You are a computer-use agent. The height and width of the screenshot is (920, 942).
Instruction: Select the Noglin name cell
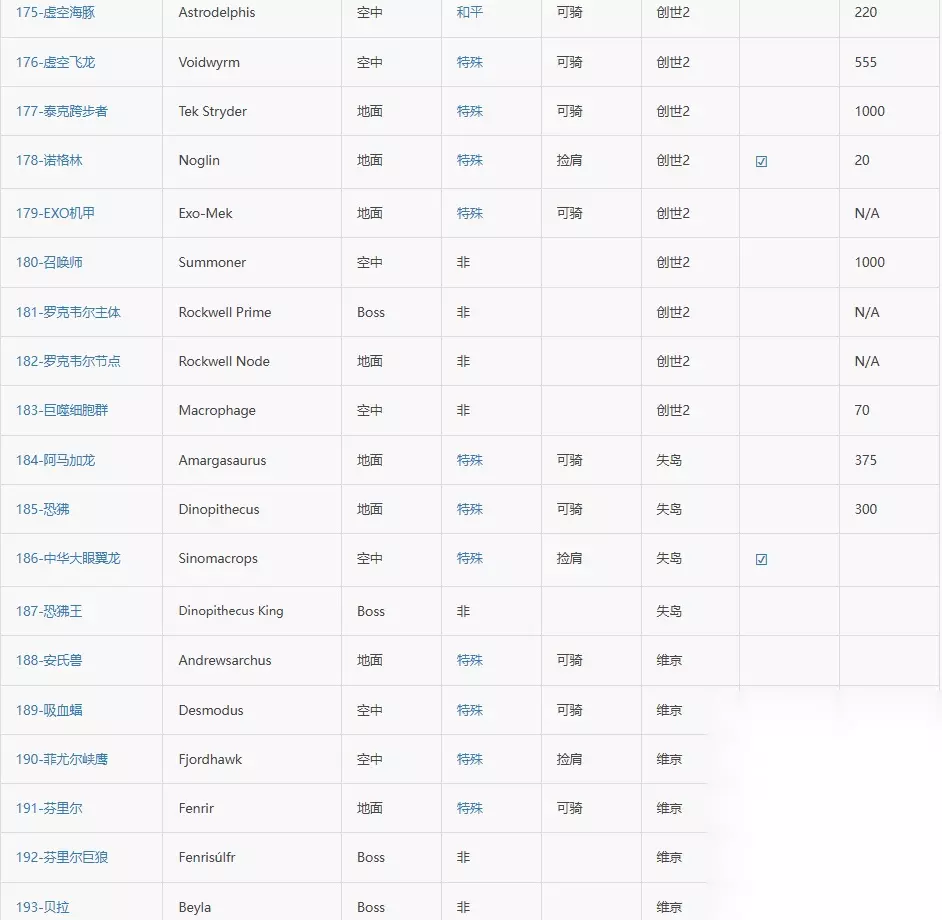[252, 162]
